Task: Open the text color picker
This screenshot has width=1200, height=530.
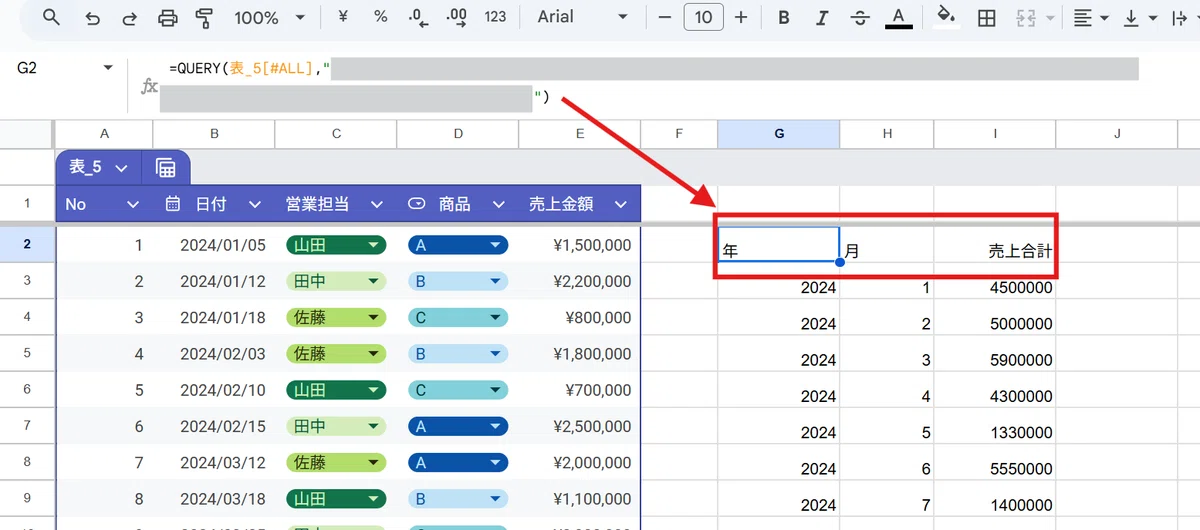Action: [899, 17]
